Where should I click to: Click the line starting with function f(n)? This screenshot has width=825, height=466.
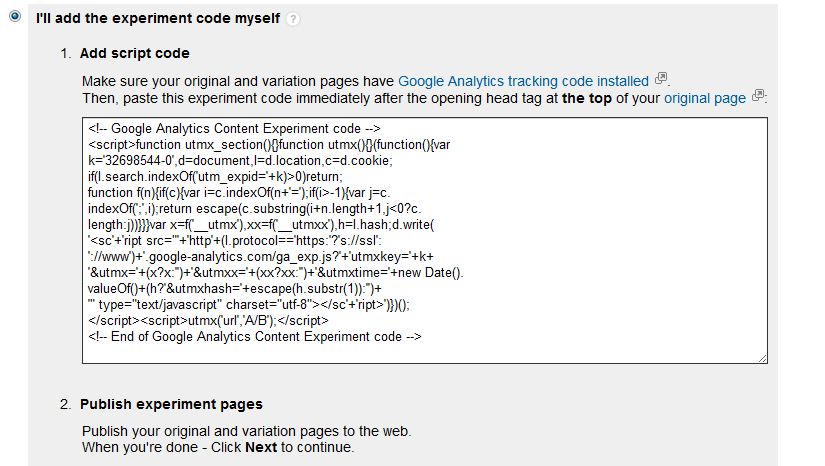239,193
